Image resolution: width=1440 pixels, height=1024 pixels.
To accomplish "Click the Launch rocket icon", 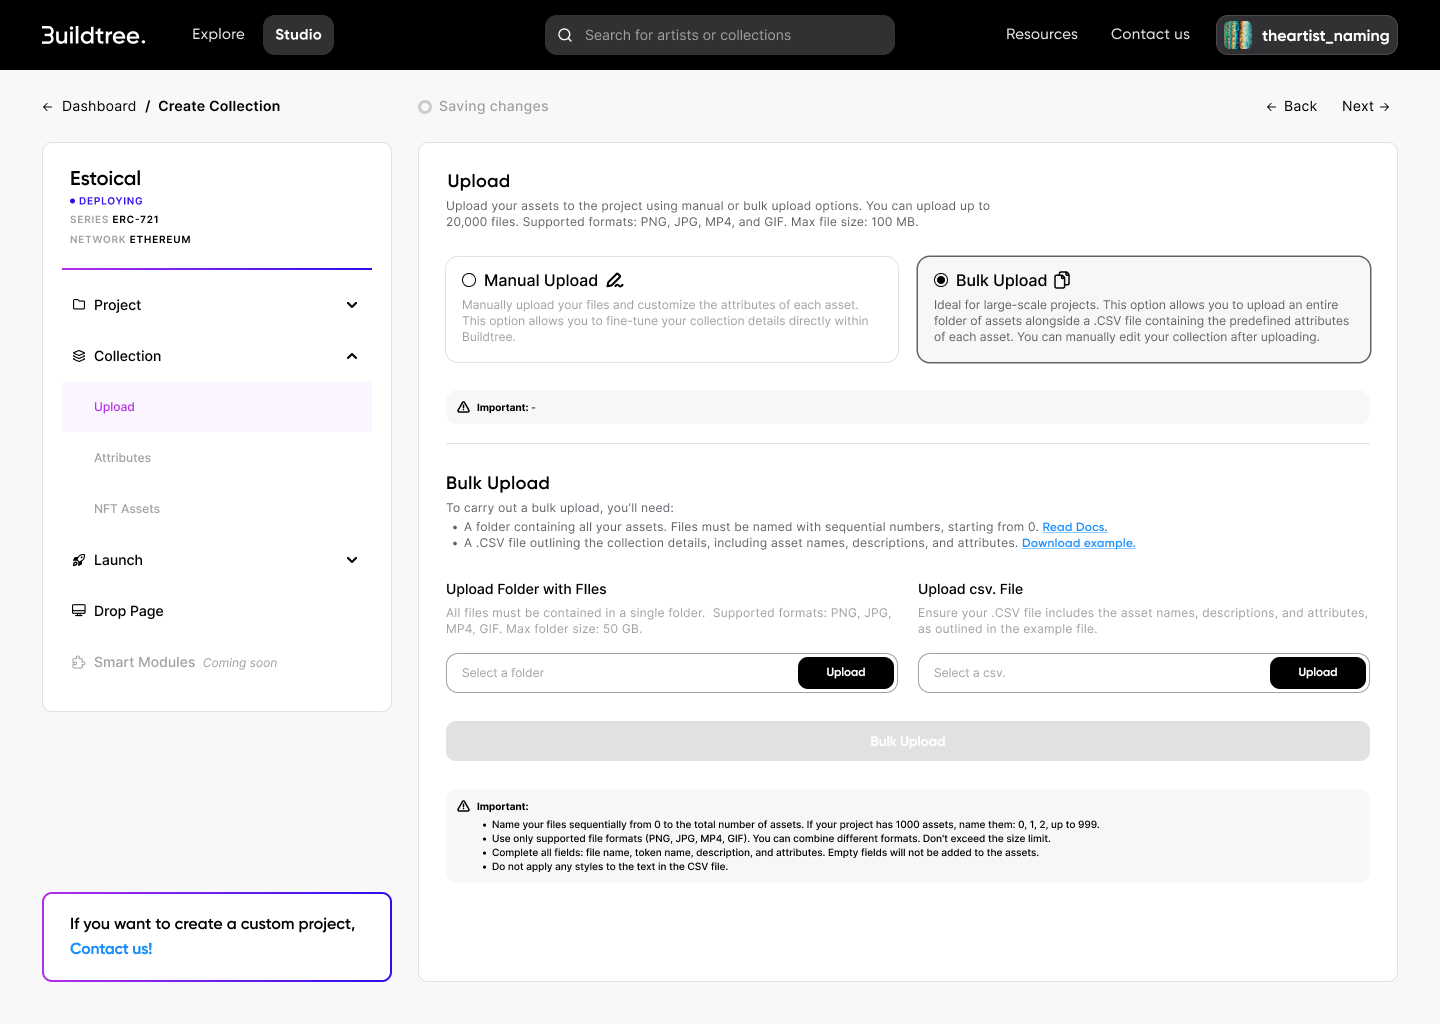I will tap(79, 560).
